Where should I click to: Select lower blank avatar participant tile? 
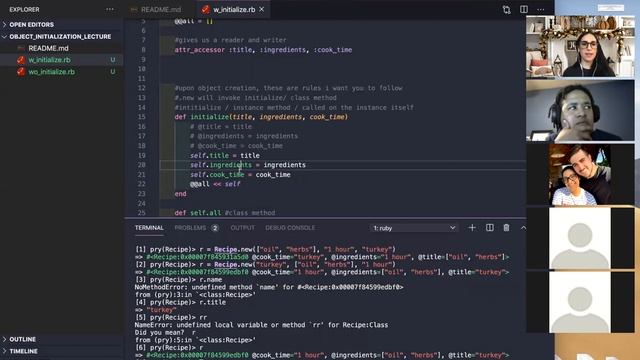(x=580, y=302)
